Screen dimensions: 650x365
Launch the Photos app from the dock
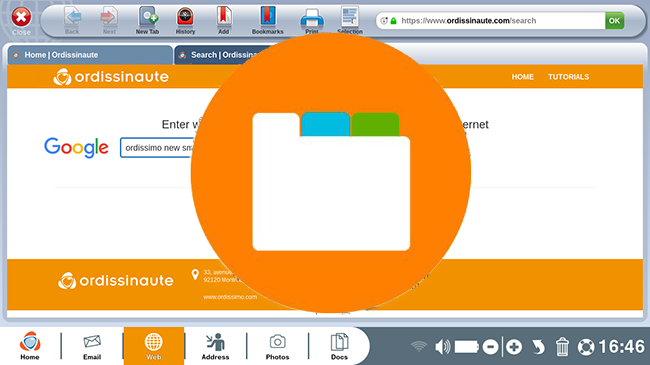point(277,346)
